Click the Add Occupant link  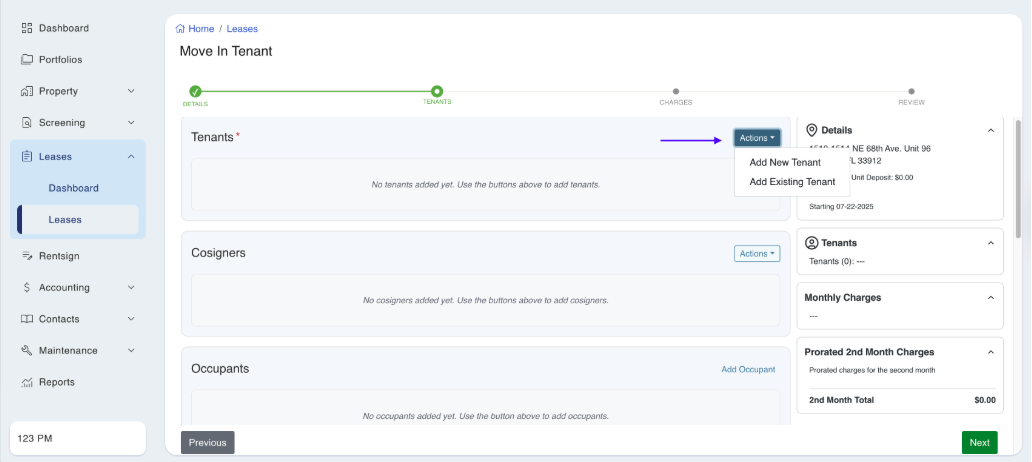[x=748, y=369]
